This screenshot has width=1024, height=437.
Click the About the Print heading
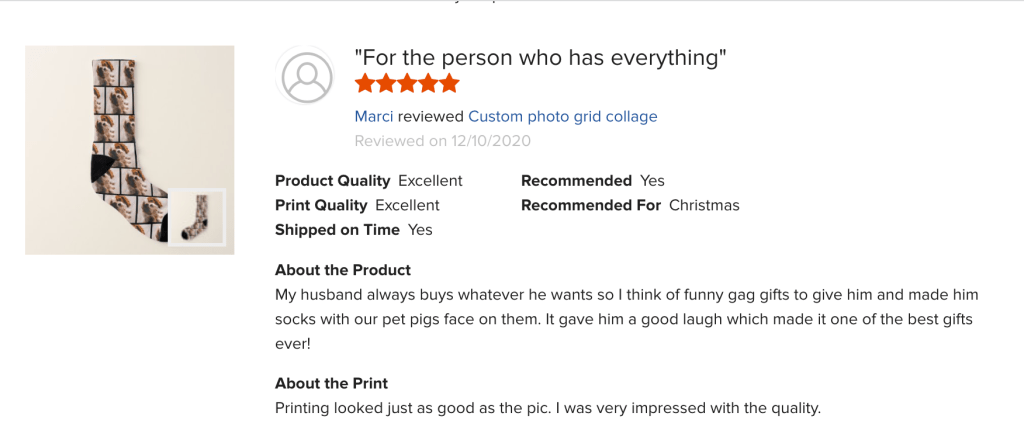(x=331, y=383)
